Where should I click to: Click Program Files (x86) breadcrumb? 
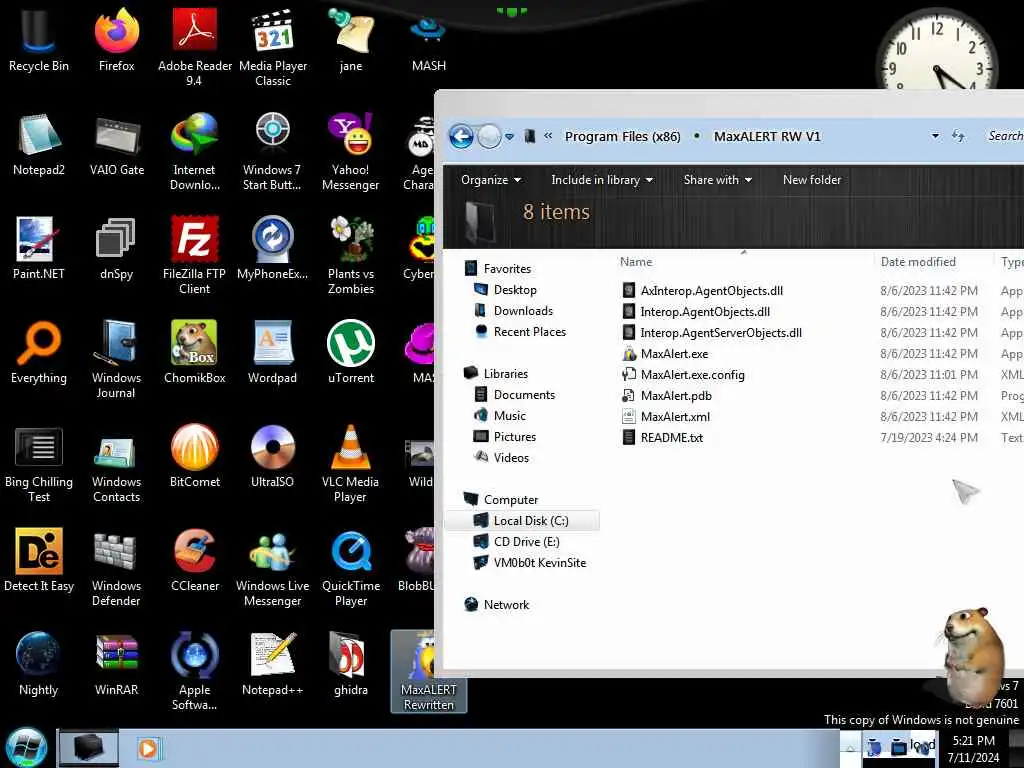click(622, 136)
